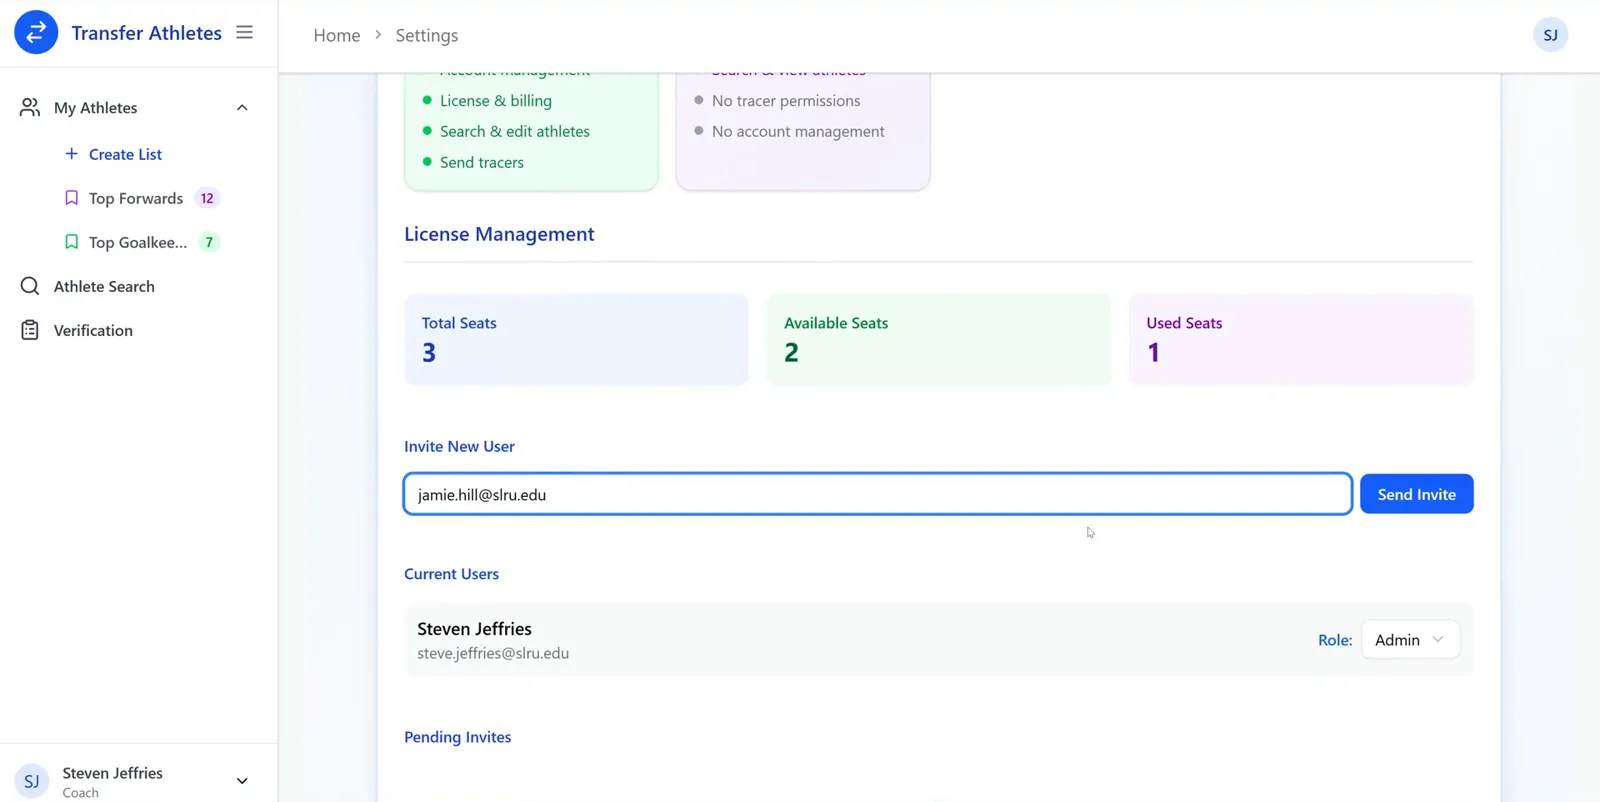
Task: Open the Top Goalkeepers list
Action: pyautogui.click(x=138, y=242)
